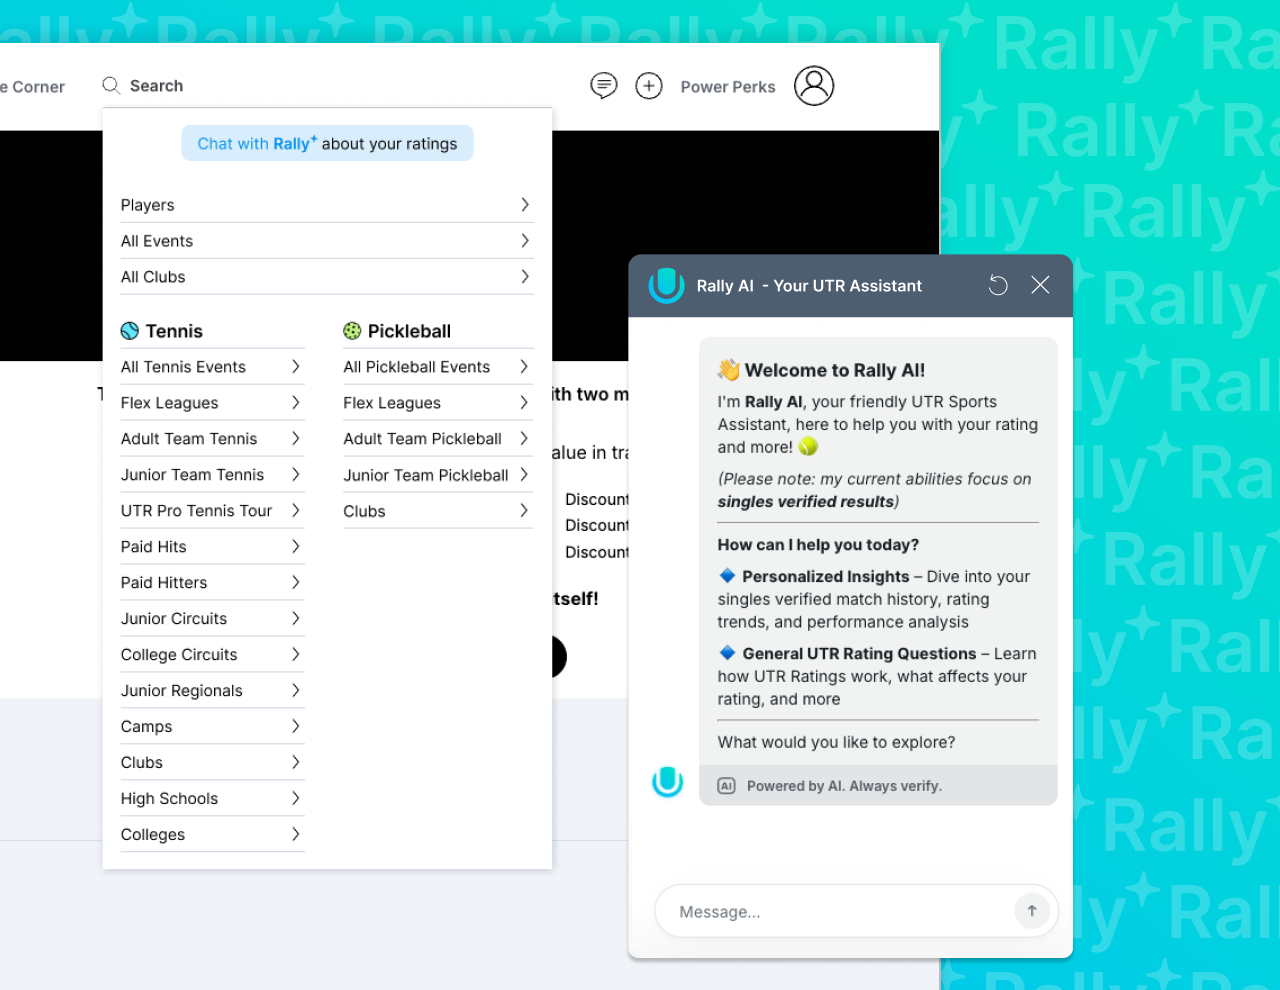Click the plus circle icon

(x=649, y=86)
